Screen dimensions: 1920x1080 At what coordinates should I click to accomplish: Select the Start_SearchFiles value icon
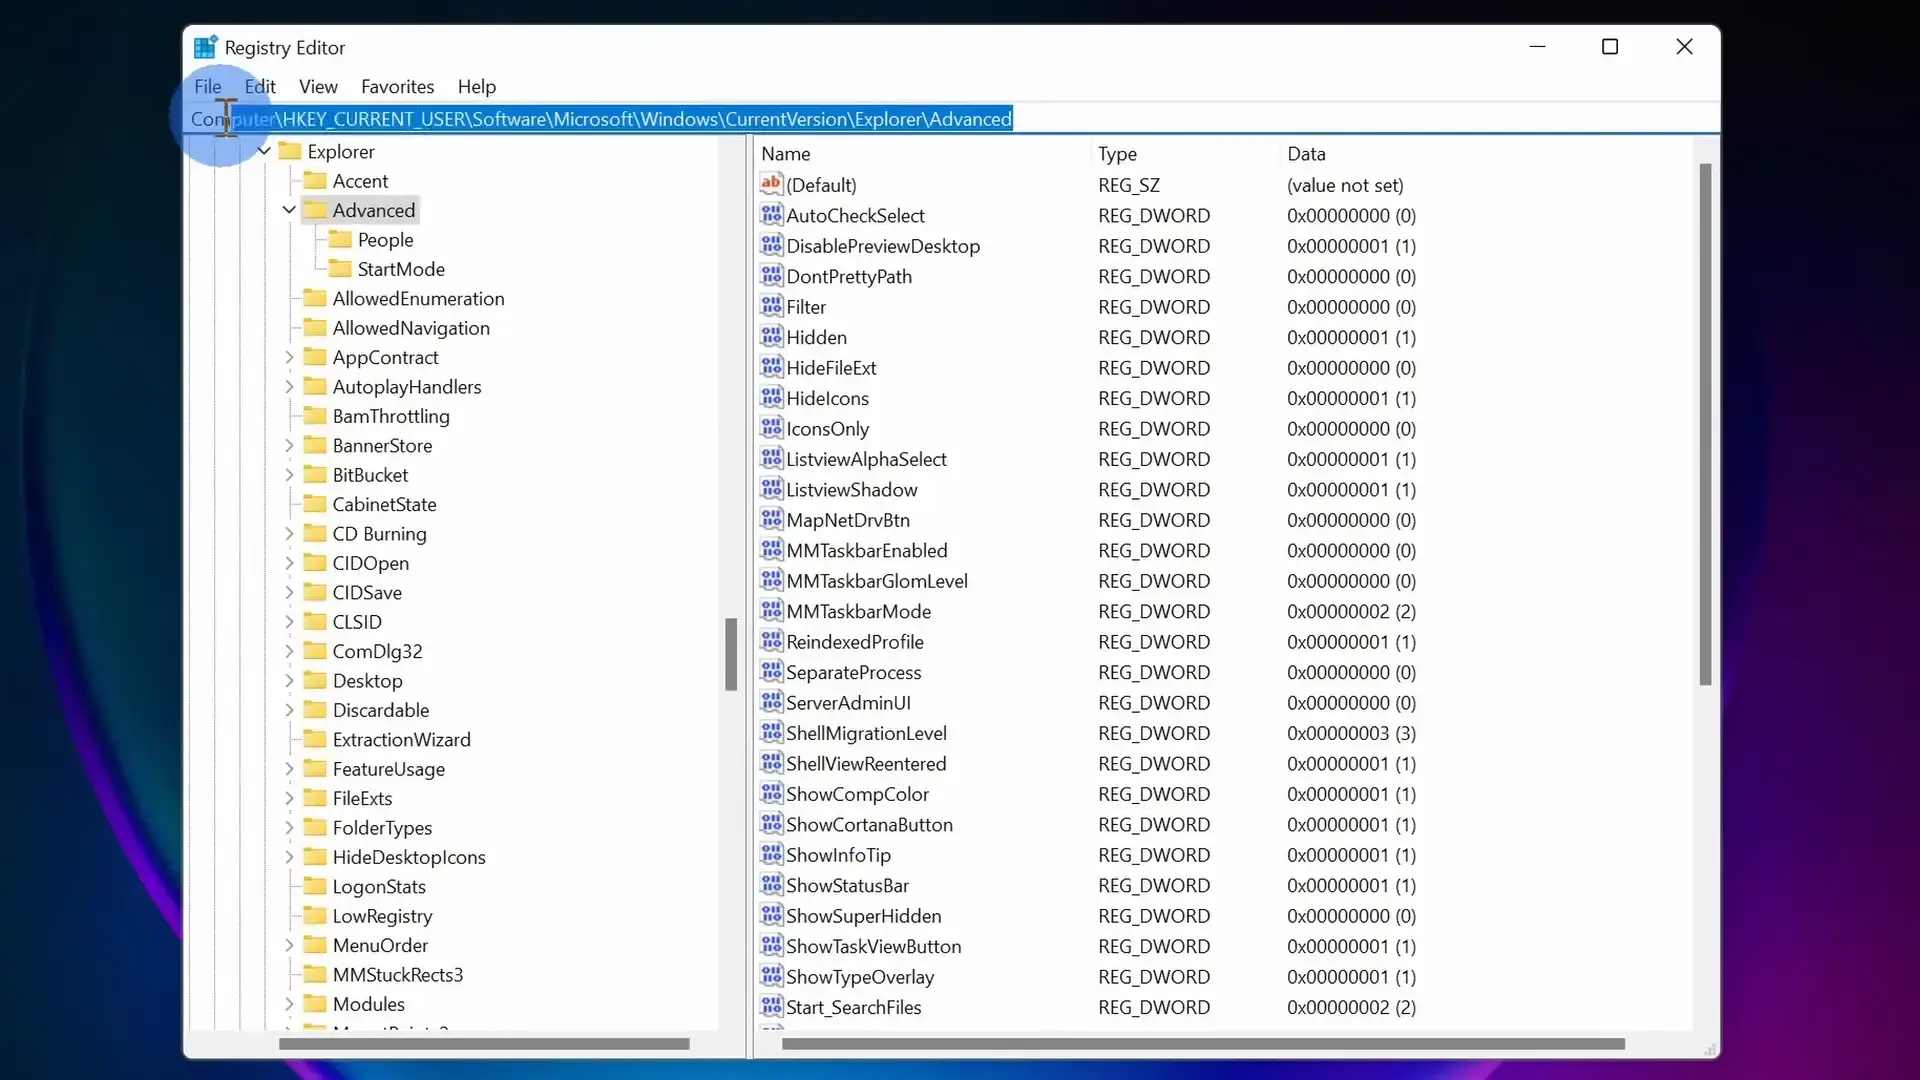pyautogui.click(x=771, y=1006)
